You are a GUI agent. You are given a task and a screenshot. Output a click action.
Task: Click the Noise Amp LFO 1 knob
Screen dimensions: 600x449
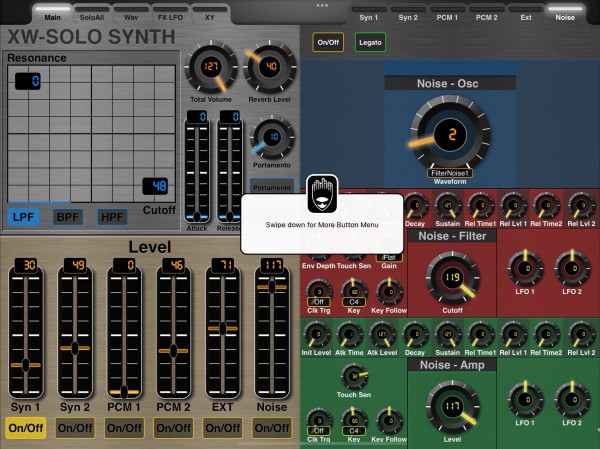click(x=525, y=400)
